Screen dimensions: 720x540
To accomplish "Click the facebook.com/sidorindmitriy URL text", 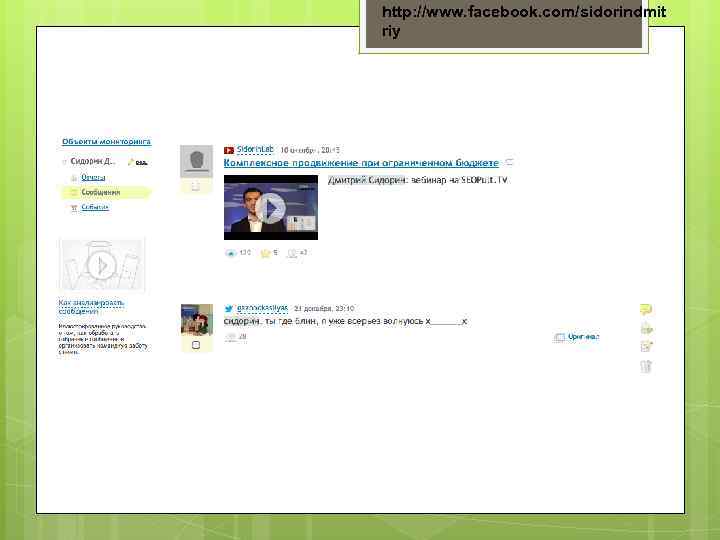I will (524, 21).
